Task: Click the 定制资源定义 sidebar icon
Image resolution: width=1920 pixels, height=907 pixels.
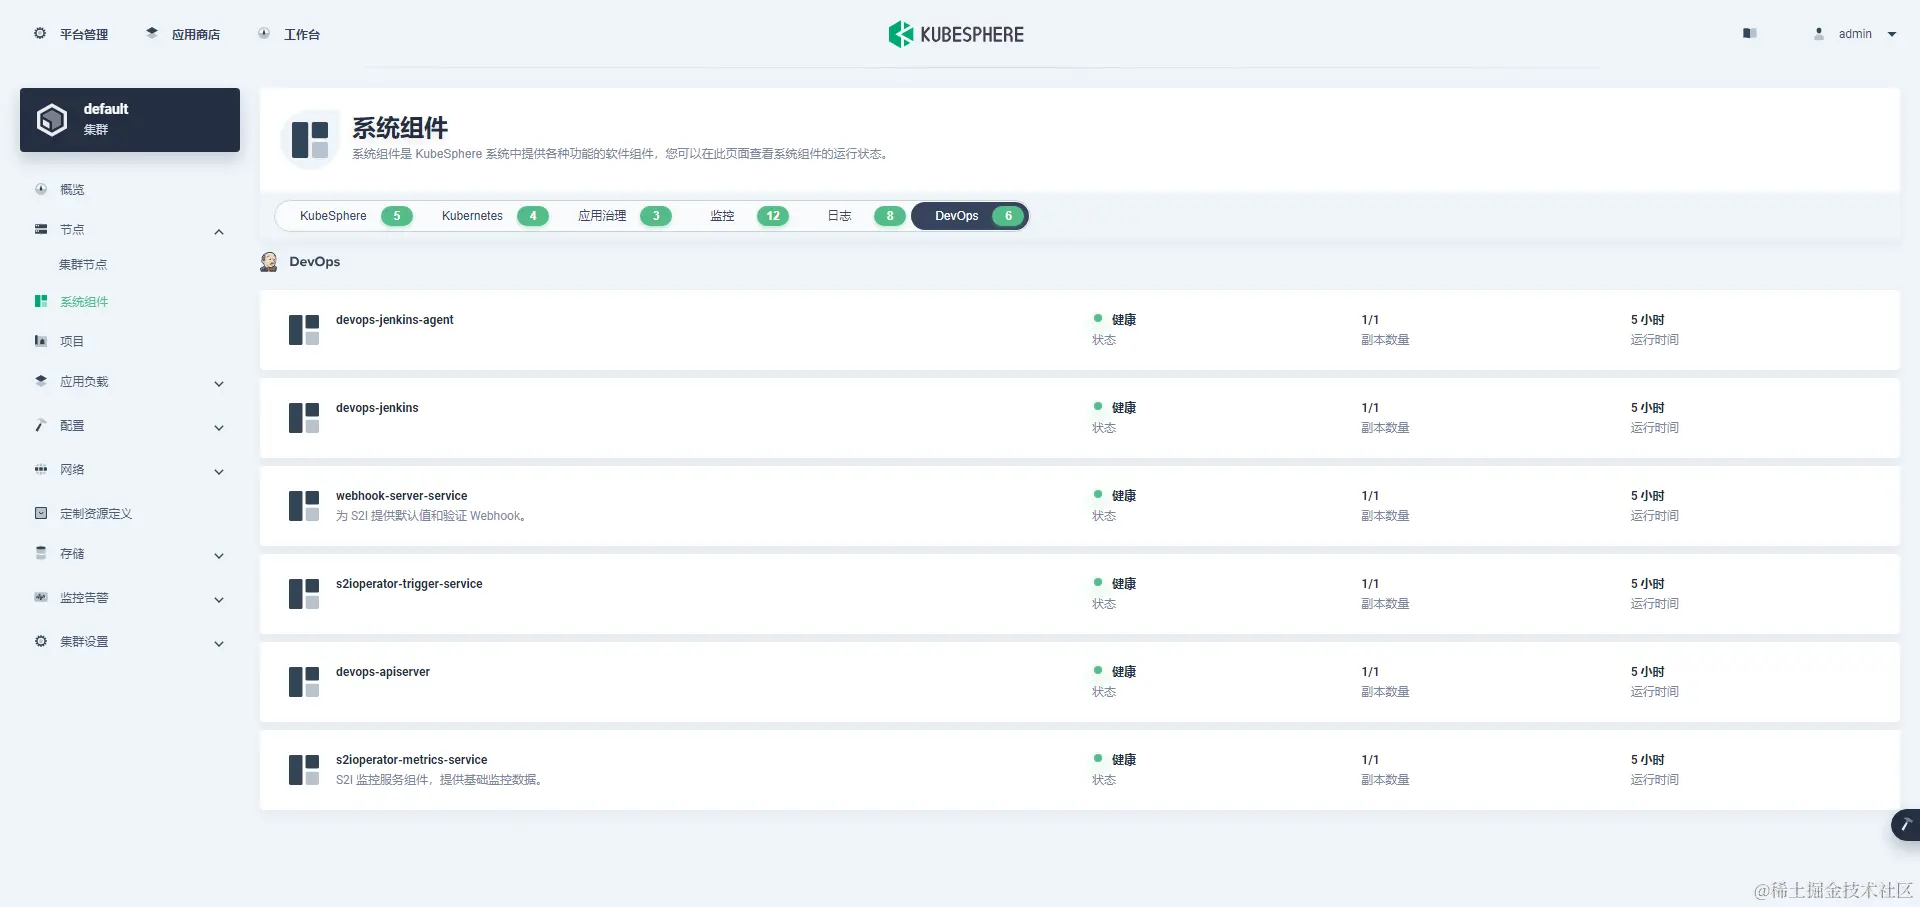Action: (41, 513)
